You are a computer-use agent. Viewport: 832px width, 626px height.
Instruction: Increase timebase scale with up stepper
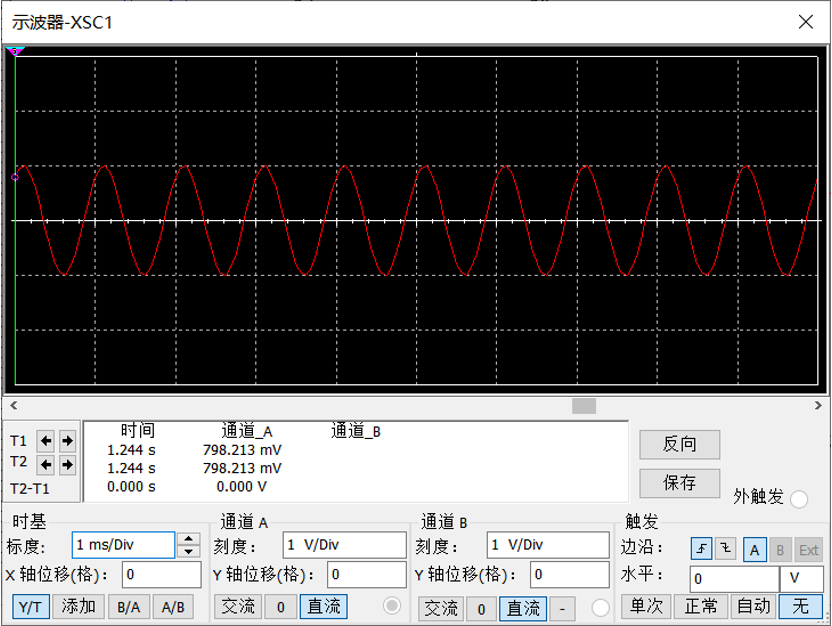188,539
